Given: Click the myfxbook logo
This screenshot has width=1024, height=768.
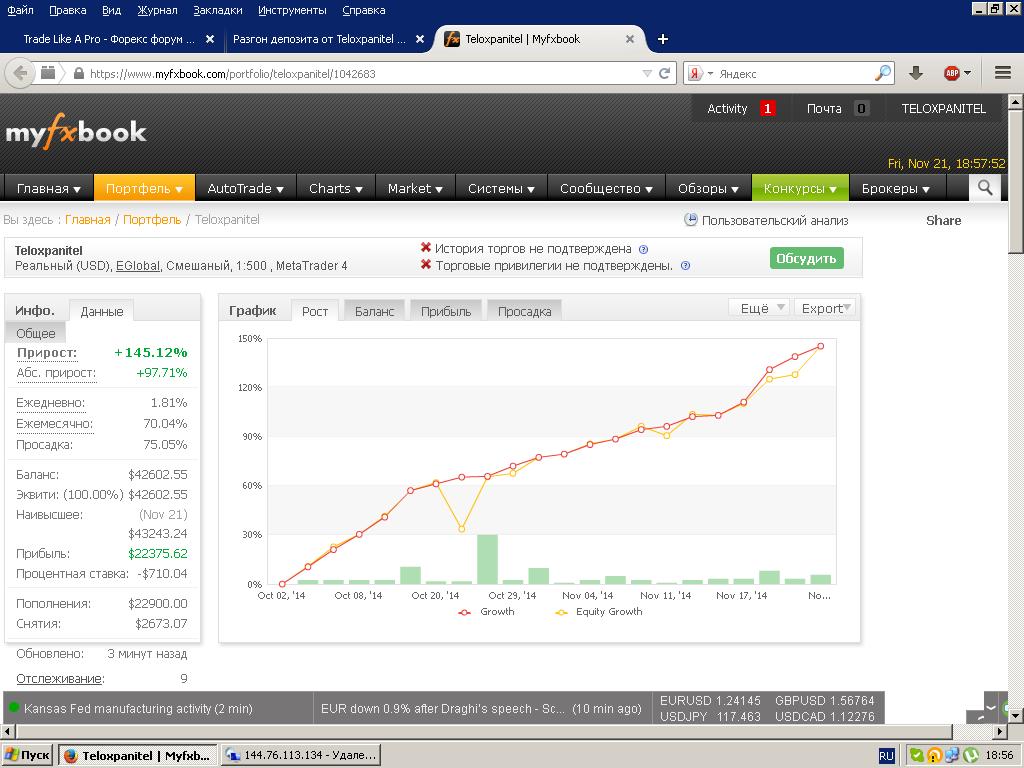Looking at the screenshot, I should (x=76, y=131).
